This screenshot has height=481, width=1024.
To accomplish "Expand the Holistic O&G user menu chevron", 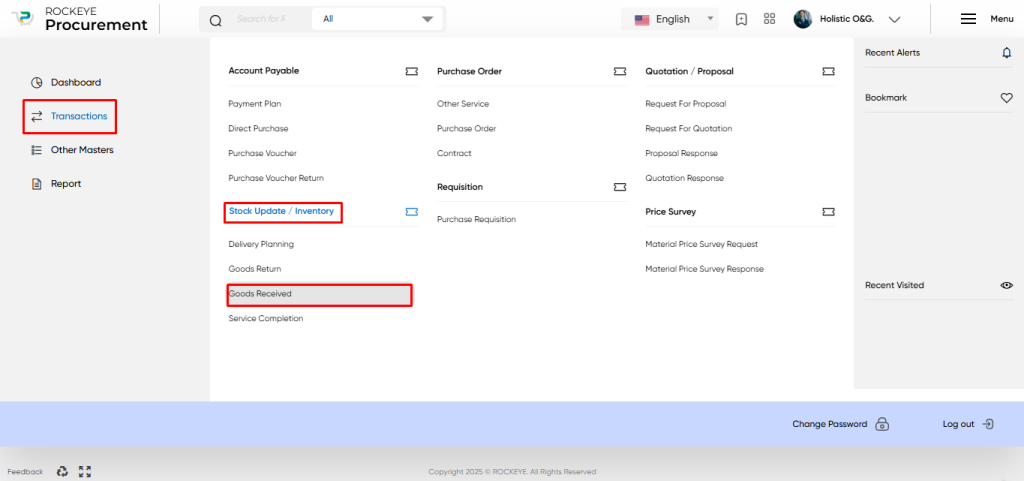I will point(895,20).
